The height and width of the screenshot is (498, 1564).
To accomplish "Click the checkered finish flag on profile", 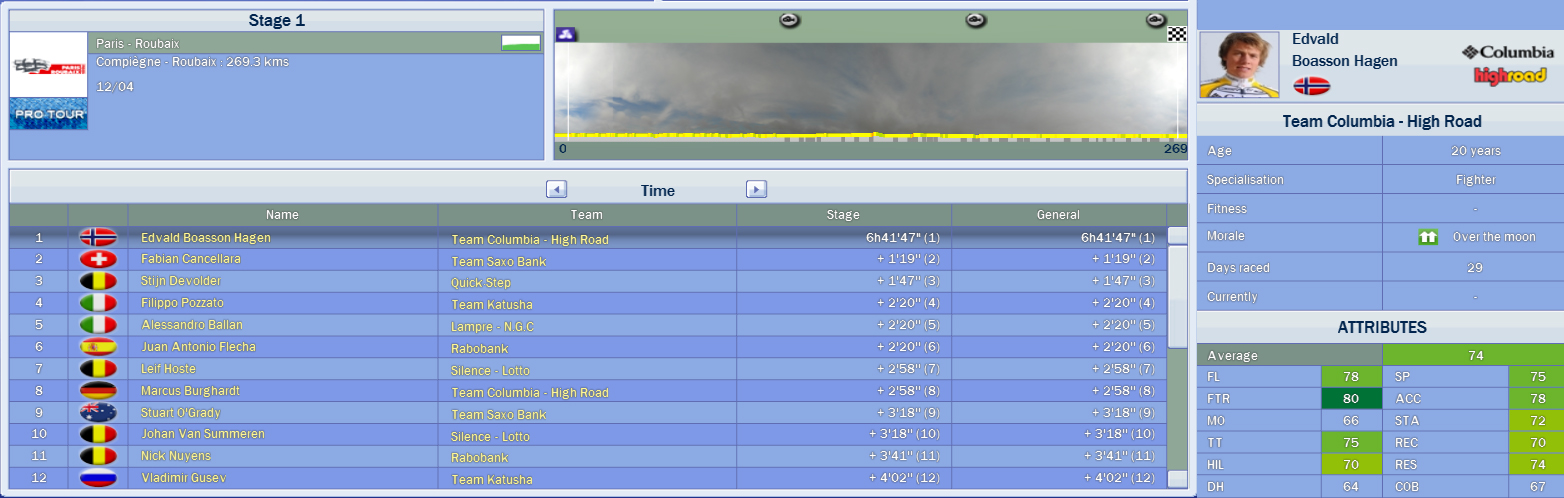I will pyautogui.click(x=1176, y=34).
